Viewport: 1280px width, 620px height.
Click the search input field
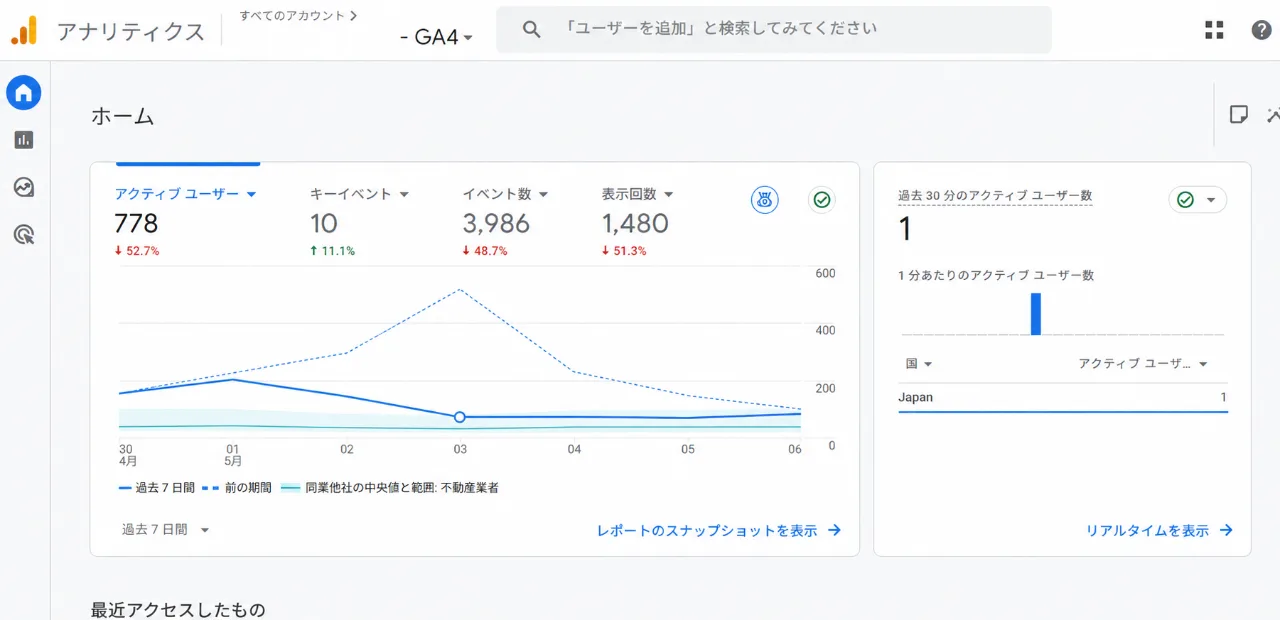point(774,30)
